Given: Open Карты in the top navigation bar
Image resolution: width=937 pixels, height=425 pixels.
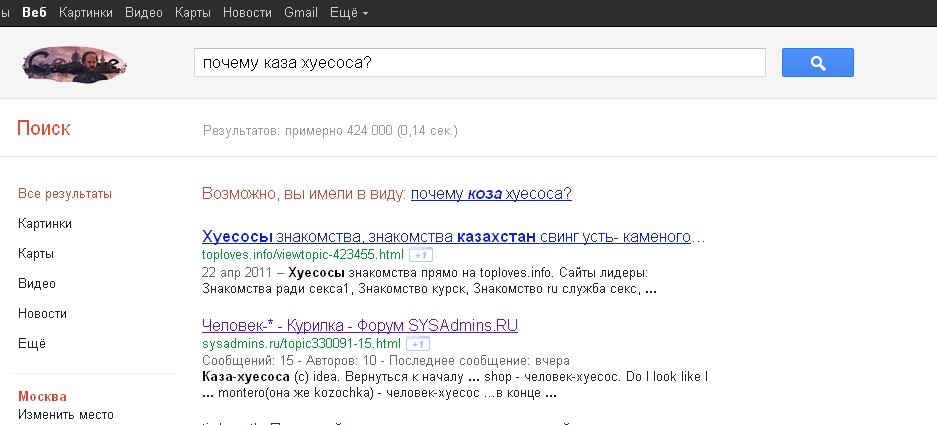Looking at the screenshot, I should [193, 13].
